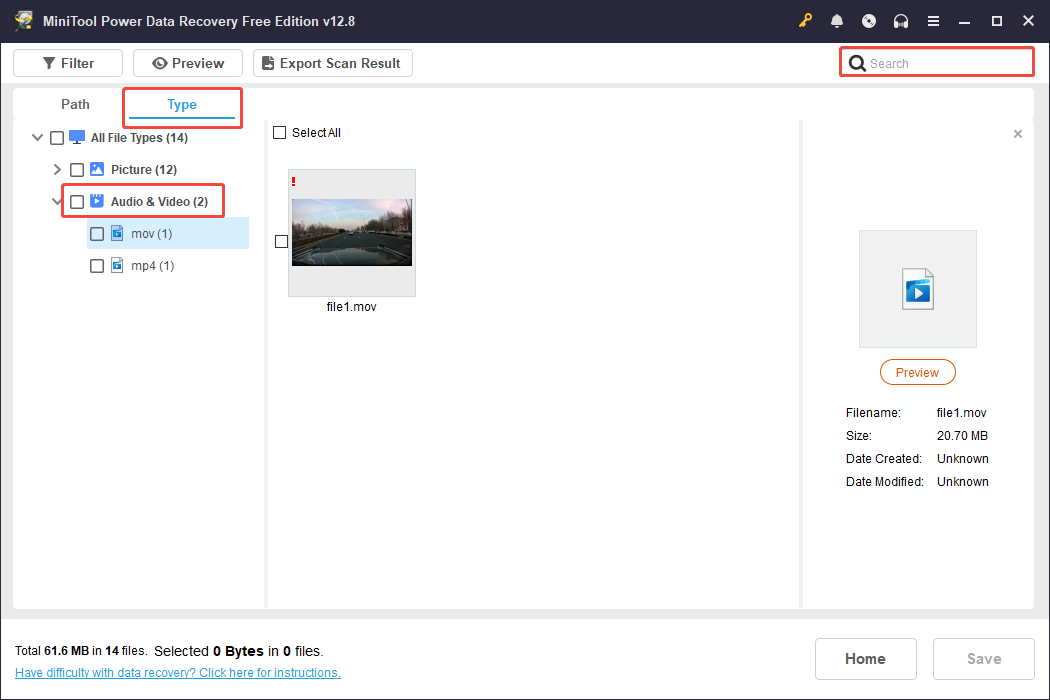1050x700 pixels.
Task: Click Export Scan Result
Action: click(333, 63)
